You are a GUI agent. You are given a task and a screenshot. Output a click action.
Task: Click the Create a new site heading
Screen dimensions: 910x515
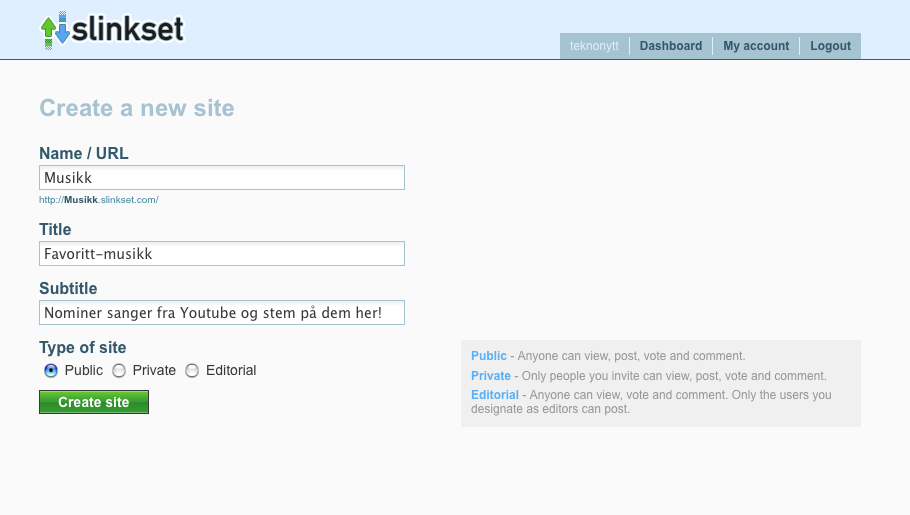point(137,108)
